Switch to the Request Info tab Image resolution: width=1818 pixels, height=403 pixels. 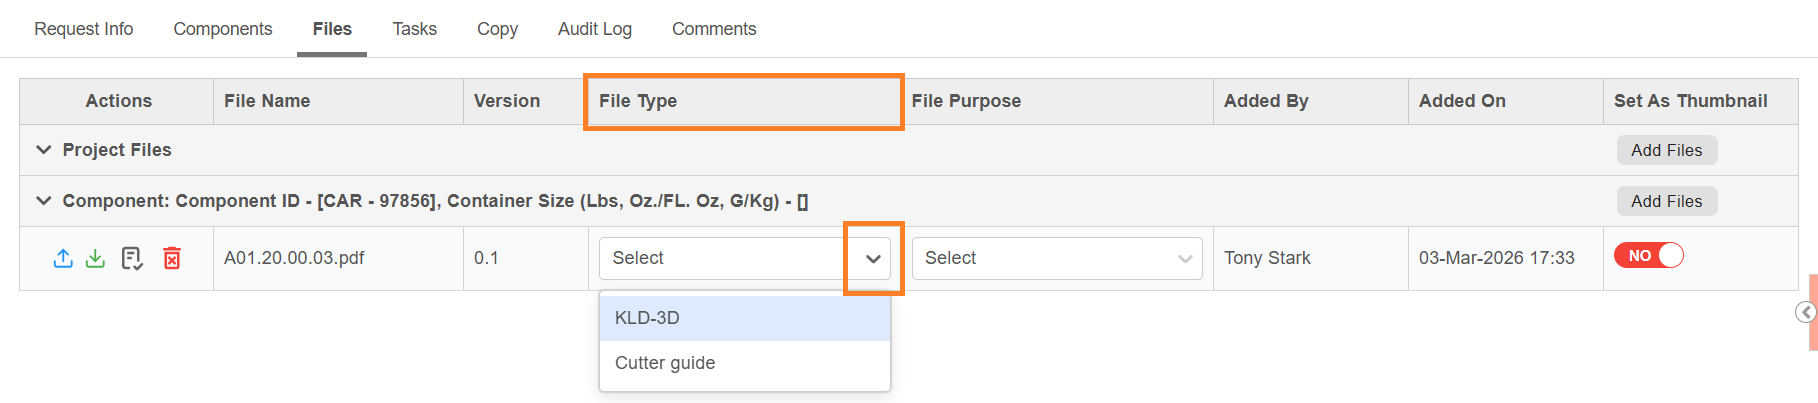(x=84, y=29)
